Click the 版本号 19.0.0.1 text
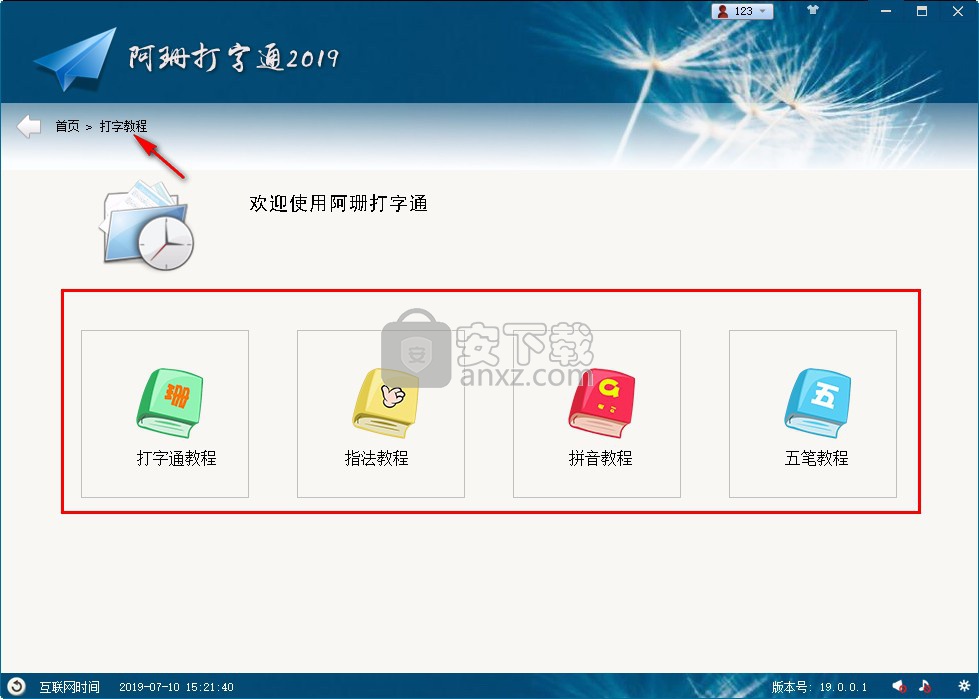The image size is (979, 699). 819,687
